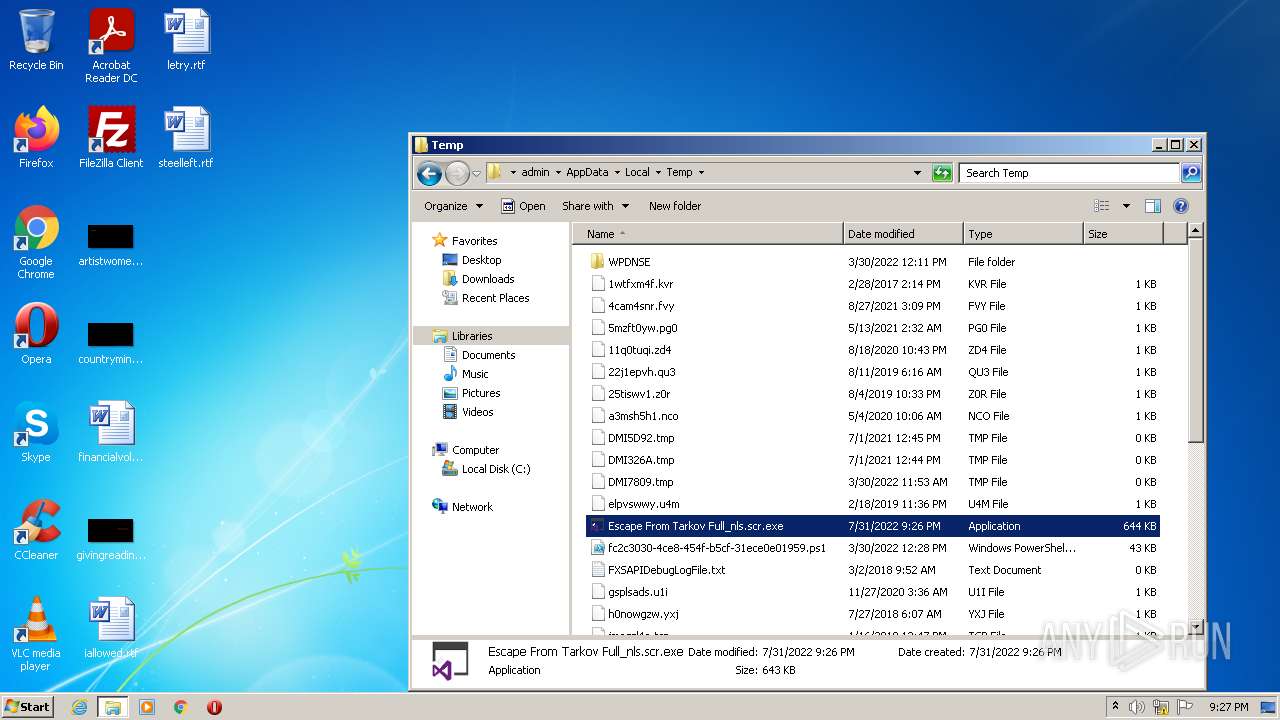This screenshot has height=720, width=1280.
Task: Expand the Temp breadcrumb arrow
Action: [701, 173]
